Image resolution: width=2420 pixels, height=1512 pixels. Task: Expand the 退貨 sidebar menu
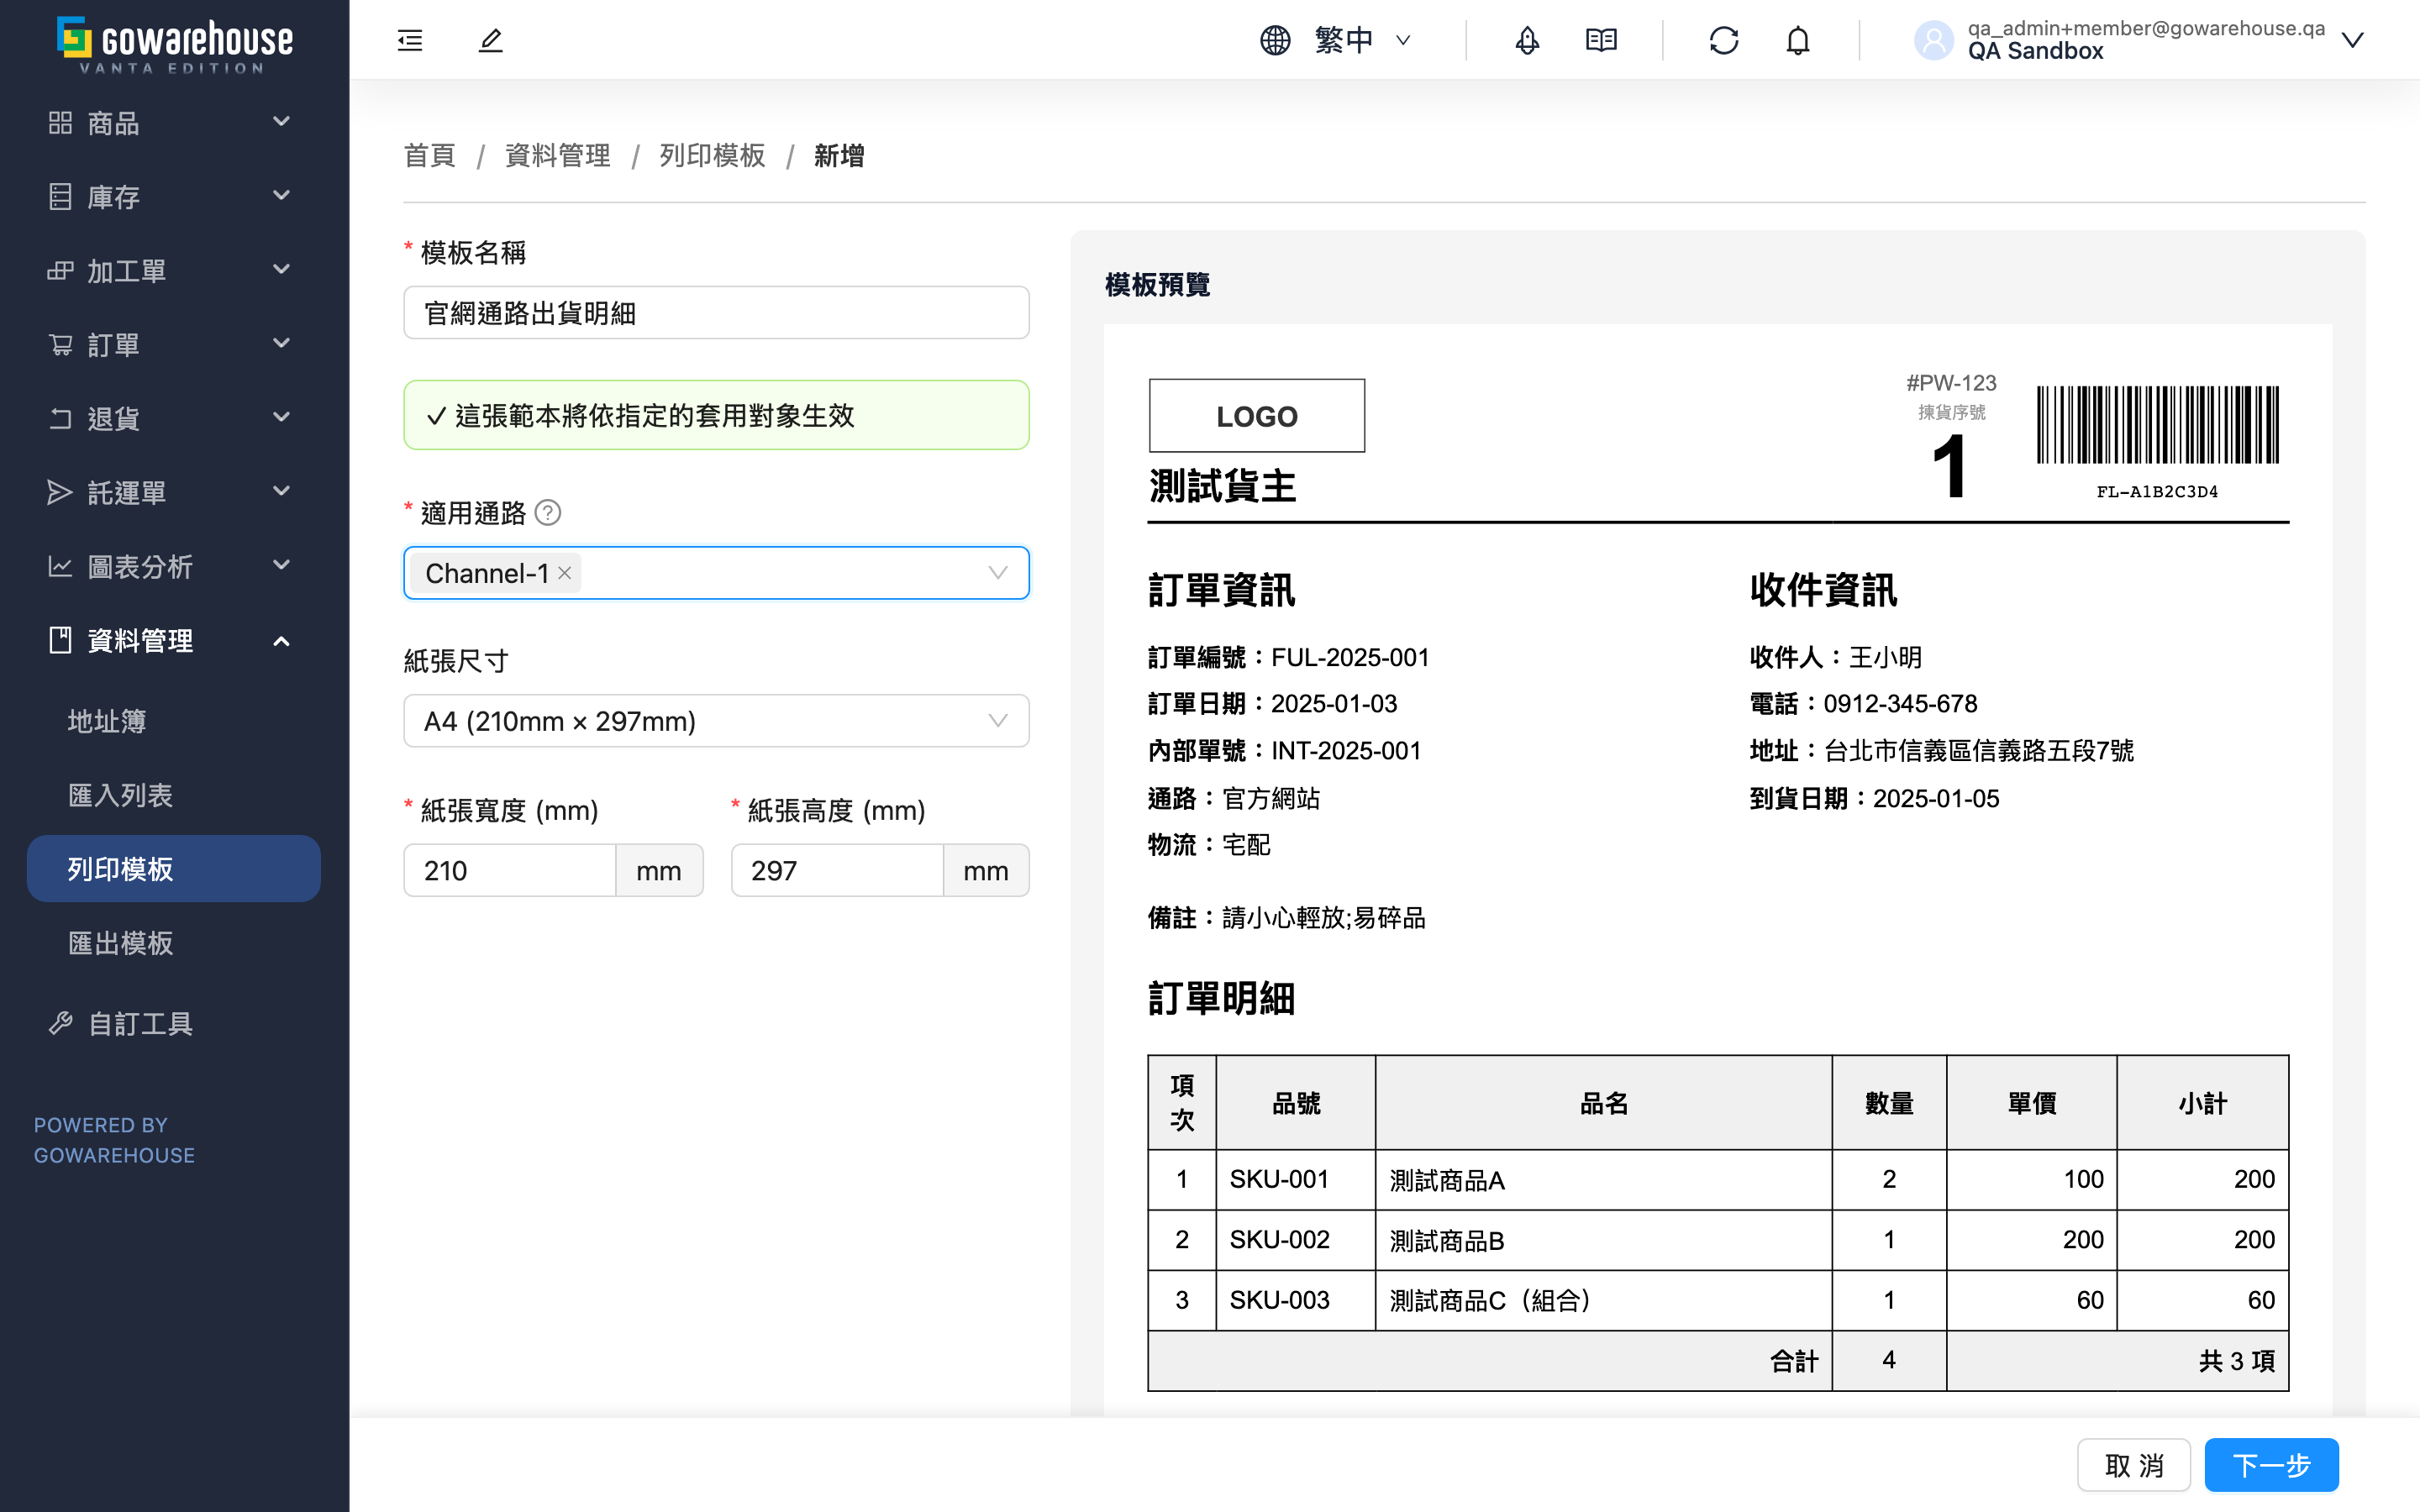175,418
